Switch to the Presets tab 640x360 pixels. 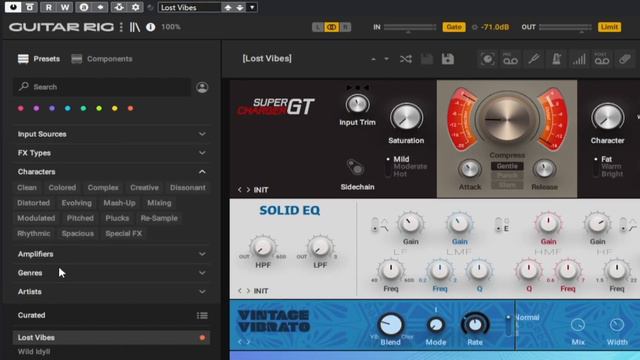point(39,59)
